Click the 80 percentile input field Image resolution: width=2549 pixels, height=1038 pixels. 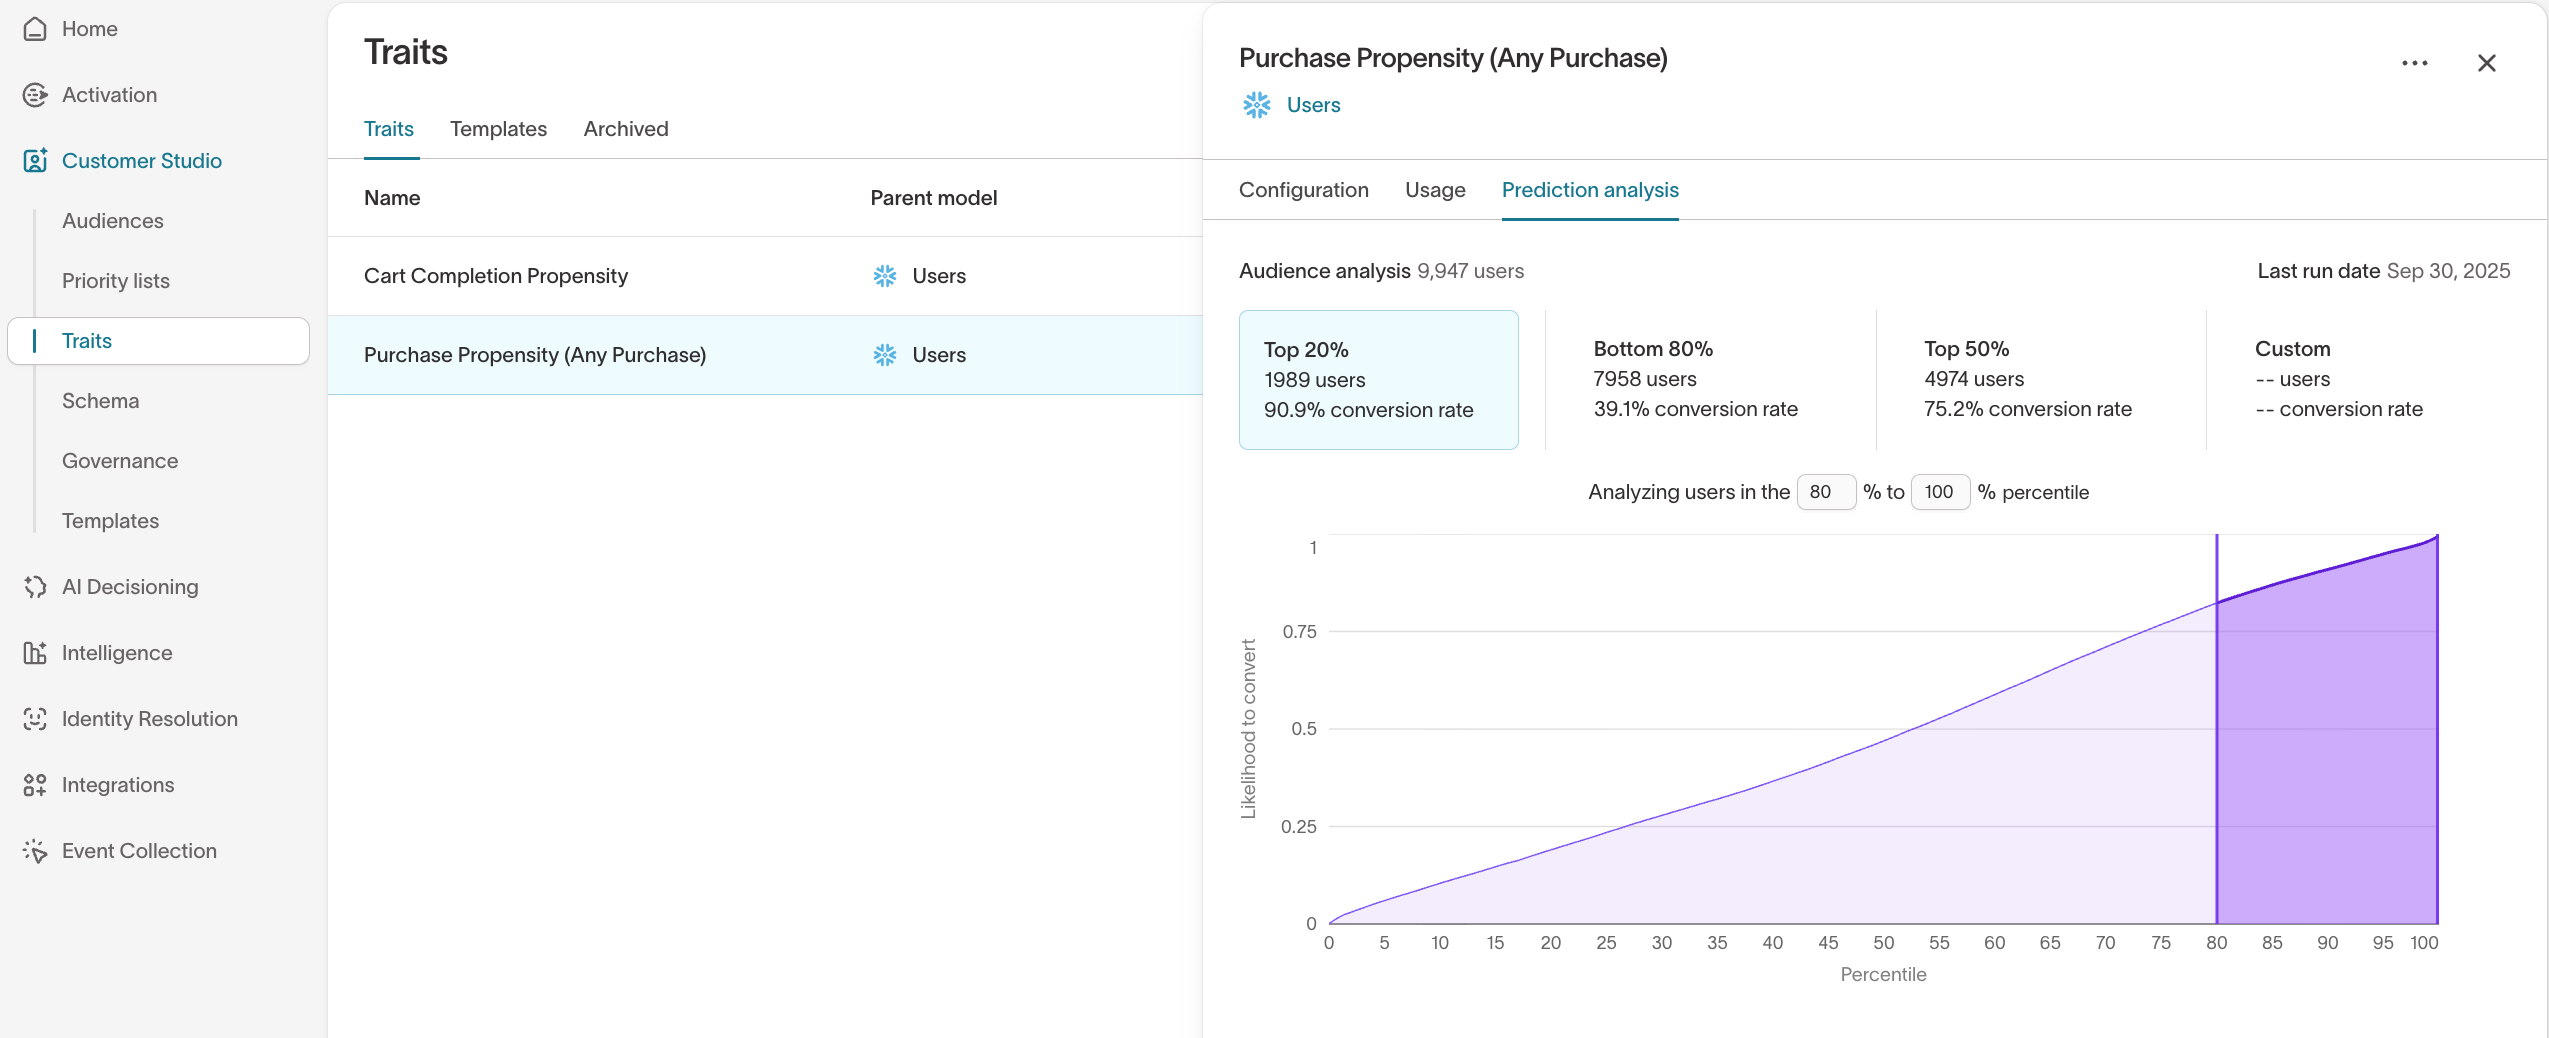1827,492
